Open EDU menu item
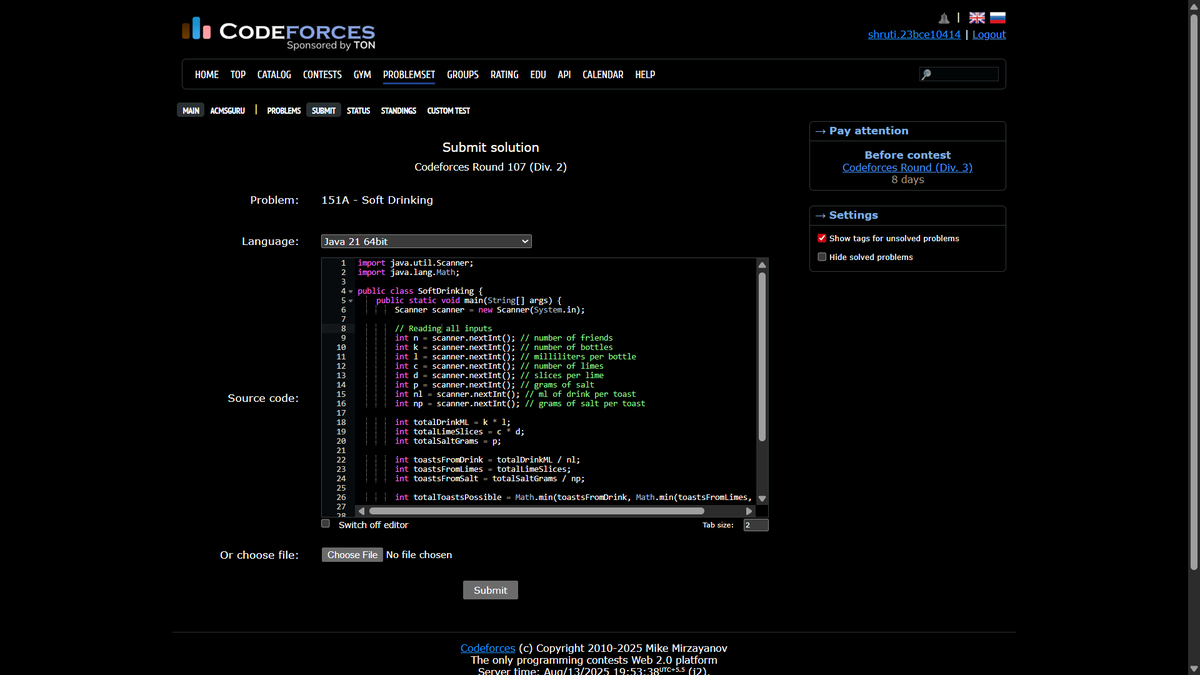The image size is (1200, 675). (538, 74)
